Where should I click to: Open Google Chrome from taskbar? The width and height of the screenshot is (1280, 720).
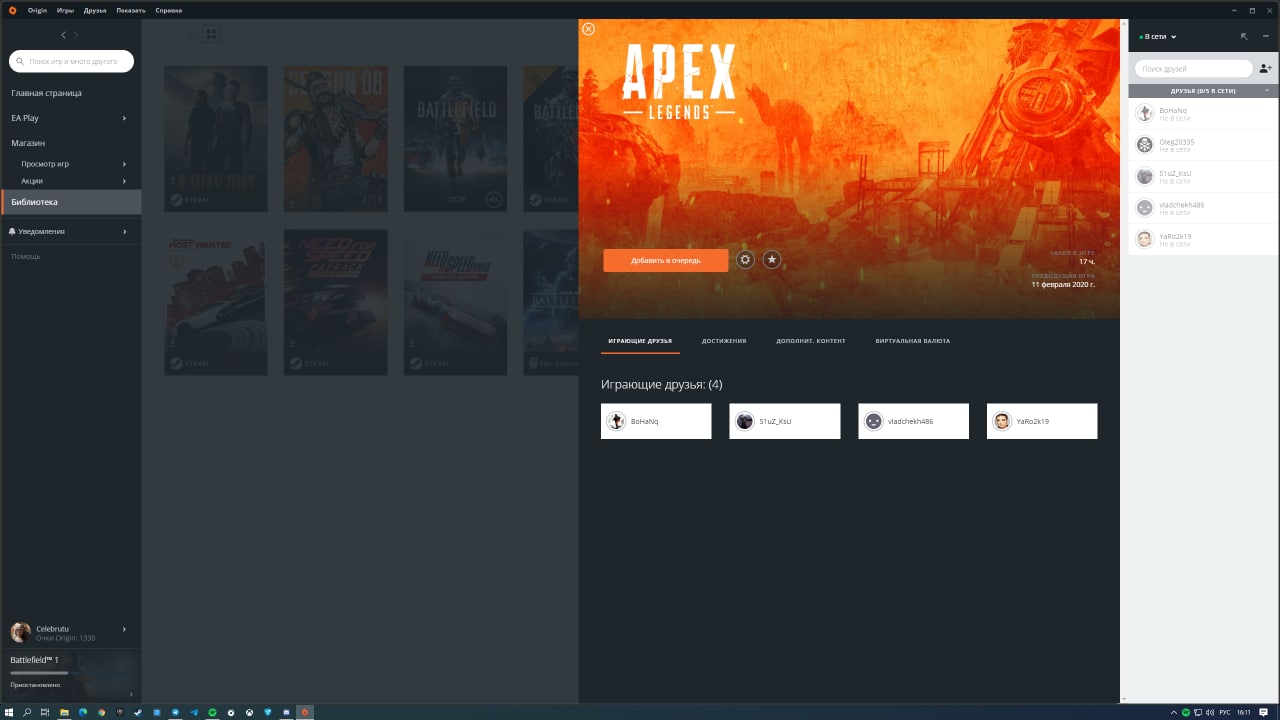(x=101, y=712)
